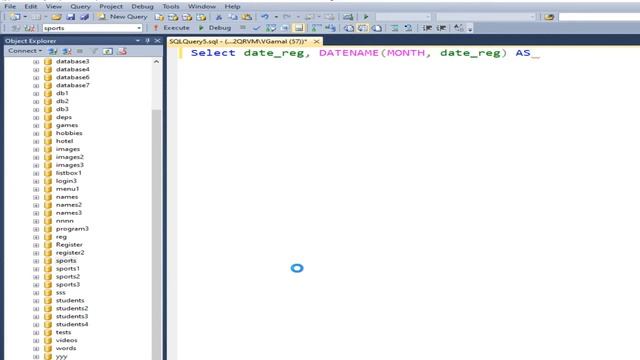Select the sports2 database

68,277
